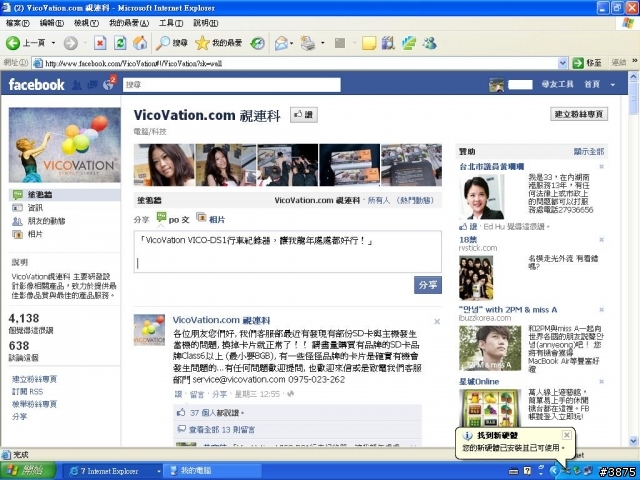Open Facebook notifications globe icon
Viewport: 640px width, 480px height.
(x=108, y=85)
